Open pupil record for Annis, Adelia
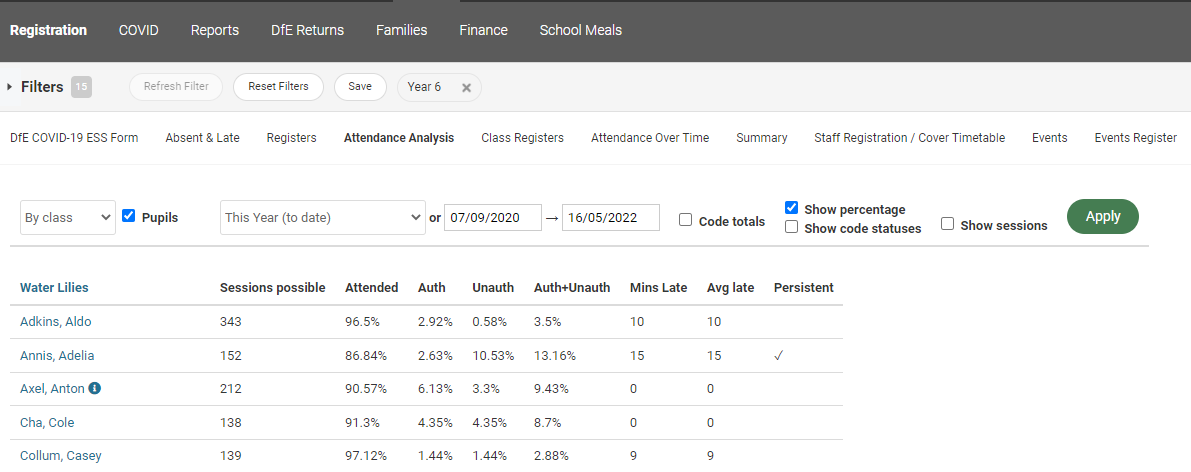The height and width of the screenshot is (472, 1191). pos(57,355)
